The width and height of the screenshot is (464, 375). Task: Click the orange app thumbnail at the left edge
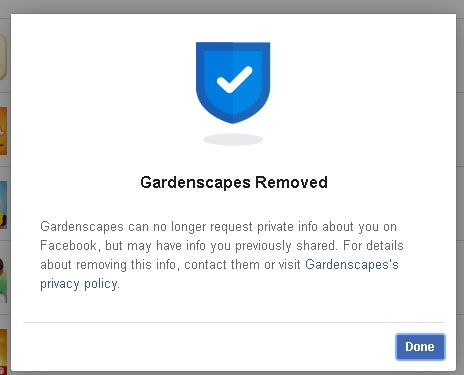point(3,131)
